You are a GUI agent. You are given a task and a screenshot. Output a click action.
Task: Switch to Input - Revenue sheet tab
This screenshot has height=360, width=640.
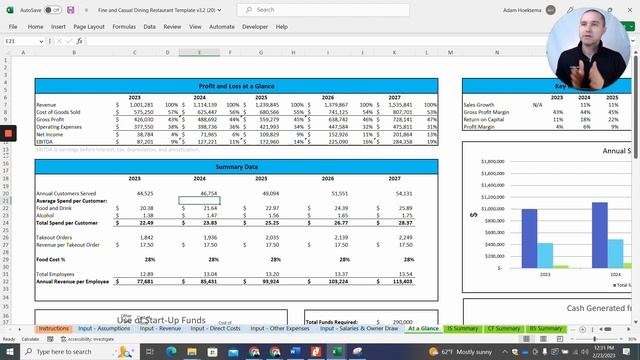[x=160, y=329]
